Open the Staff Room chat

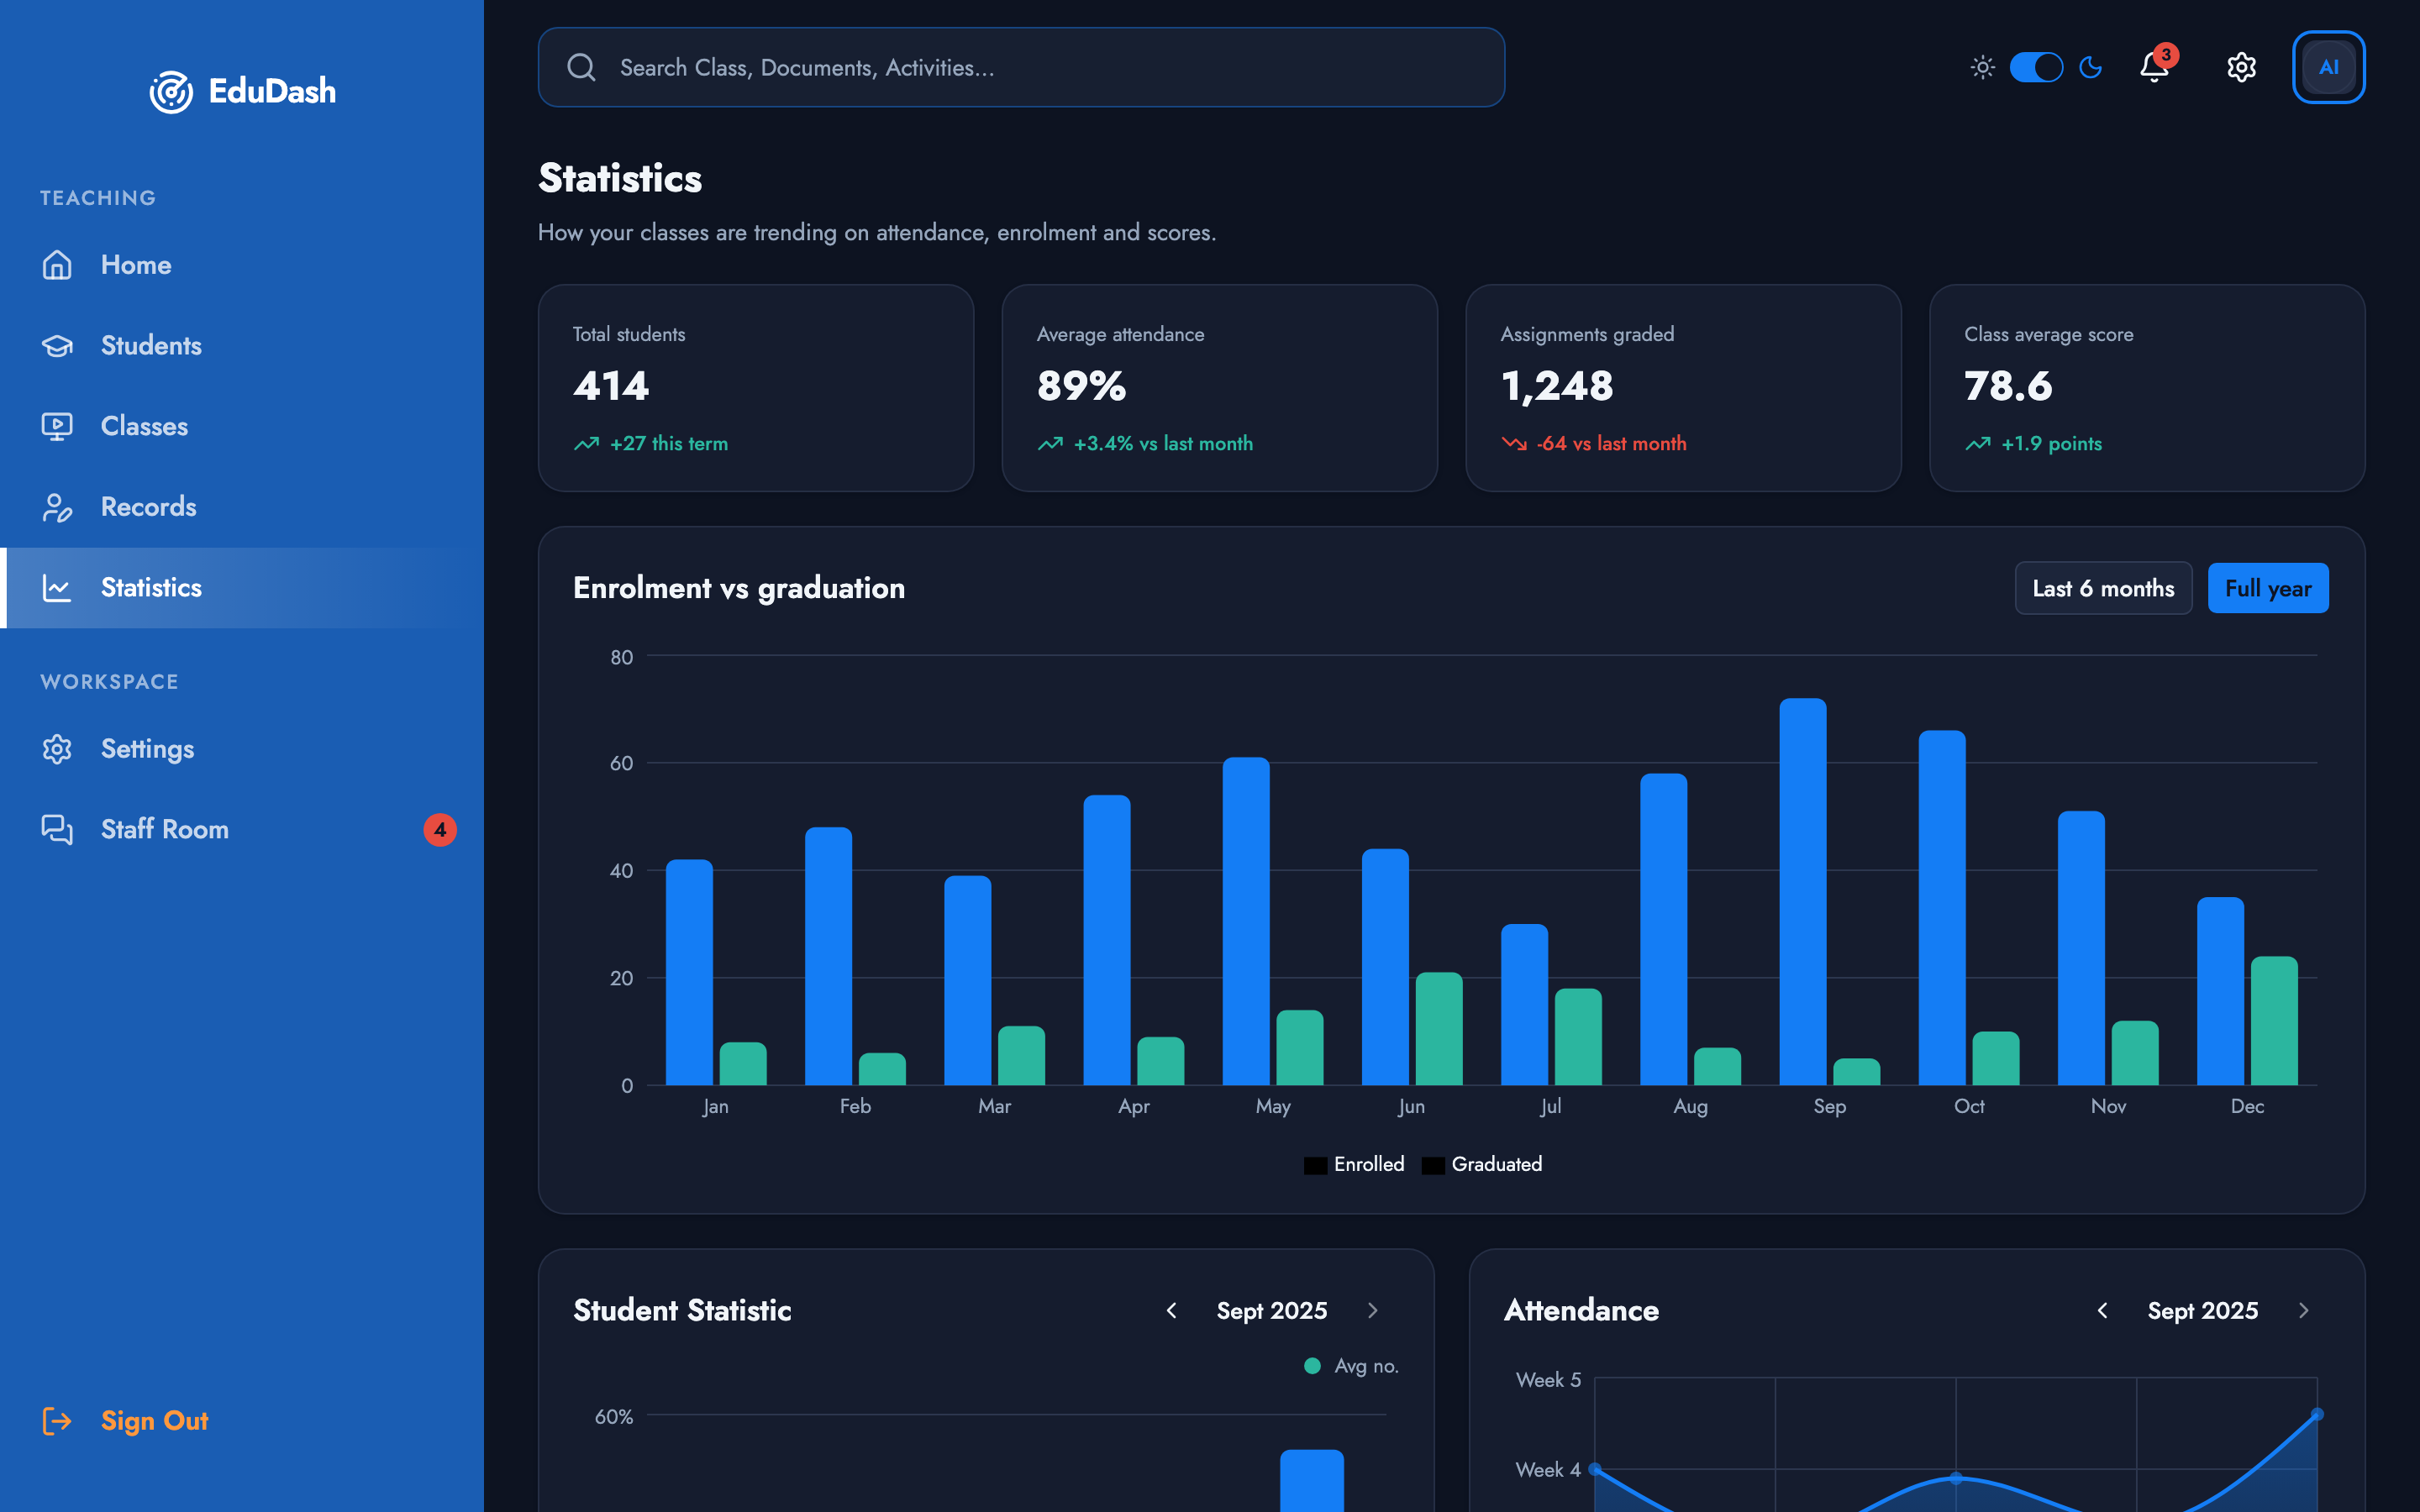coord(242,830)
